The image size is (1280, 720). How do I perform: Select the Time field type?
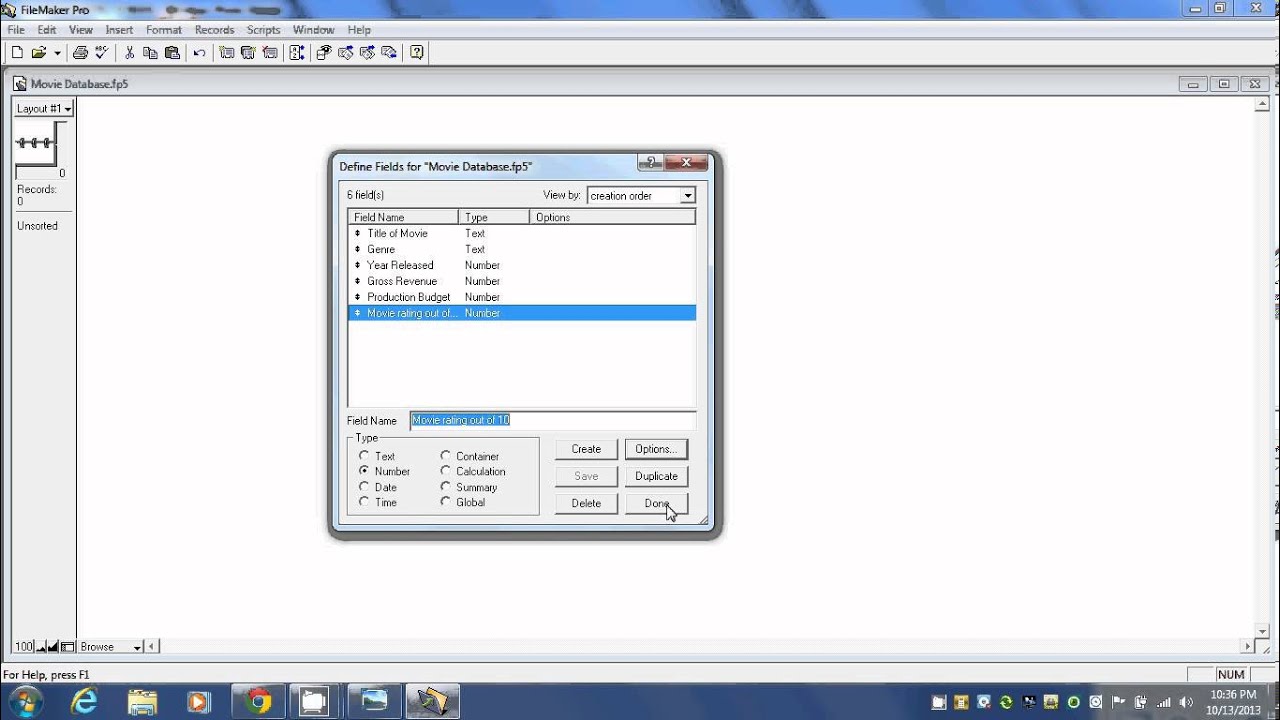pos(378,502)
